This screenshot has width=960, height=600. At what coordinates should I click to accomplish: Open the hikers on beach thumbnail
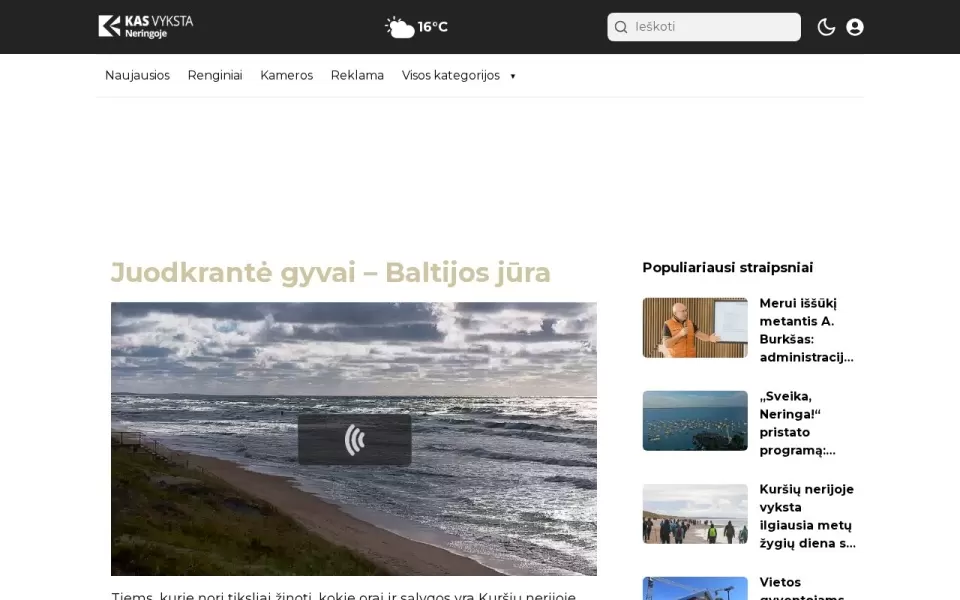point(695,514)
